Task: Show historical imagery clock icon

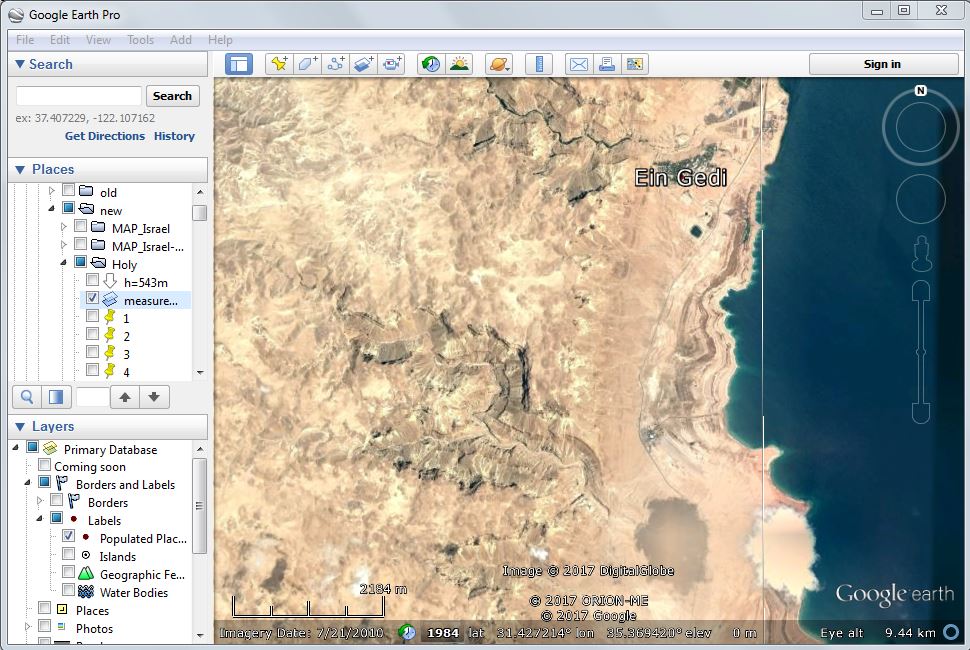Action: (x=430, y=64)
